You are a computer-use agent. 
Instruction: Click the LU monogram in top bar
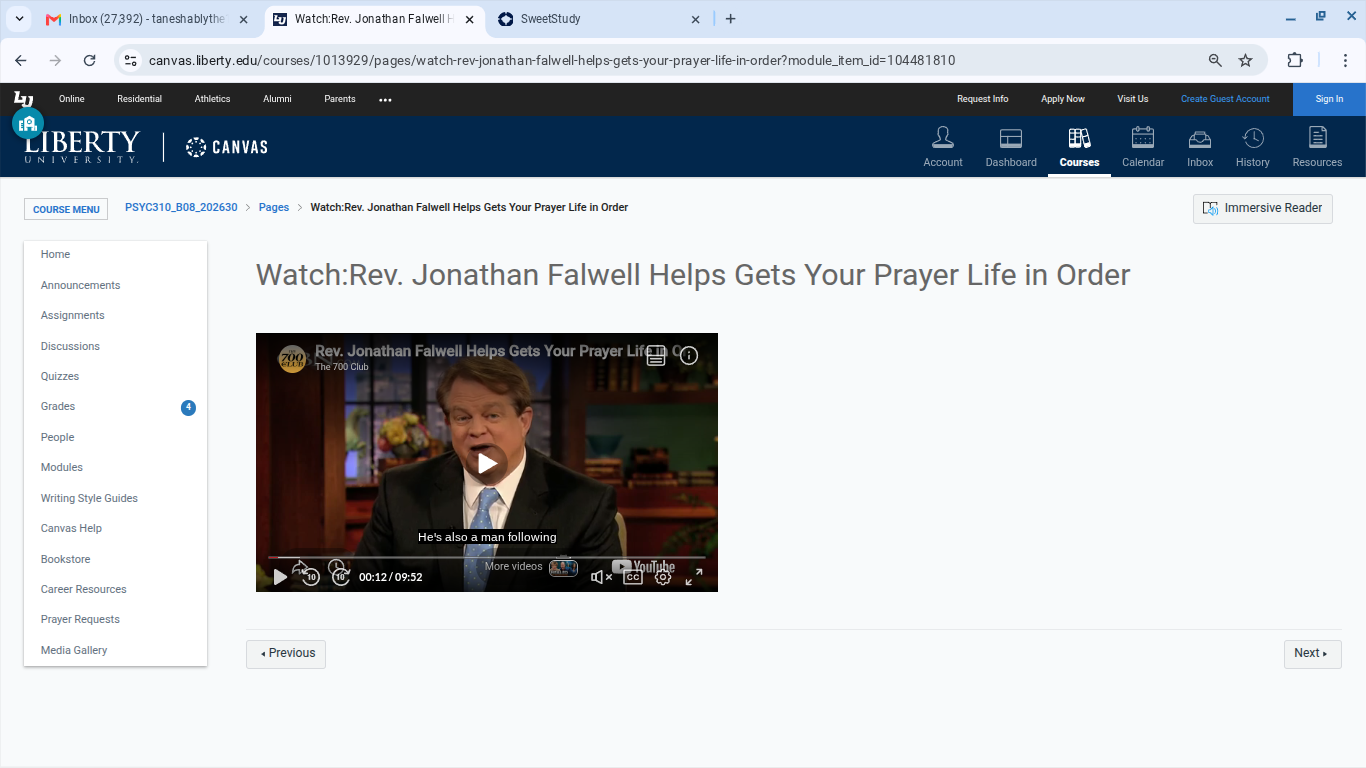[x=23, y=99]
